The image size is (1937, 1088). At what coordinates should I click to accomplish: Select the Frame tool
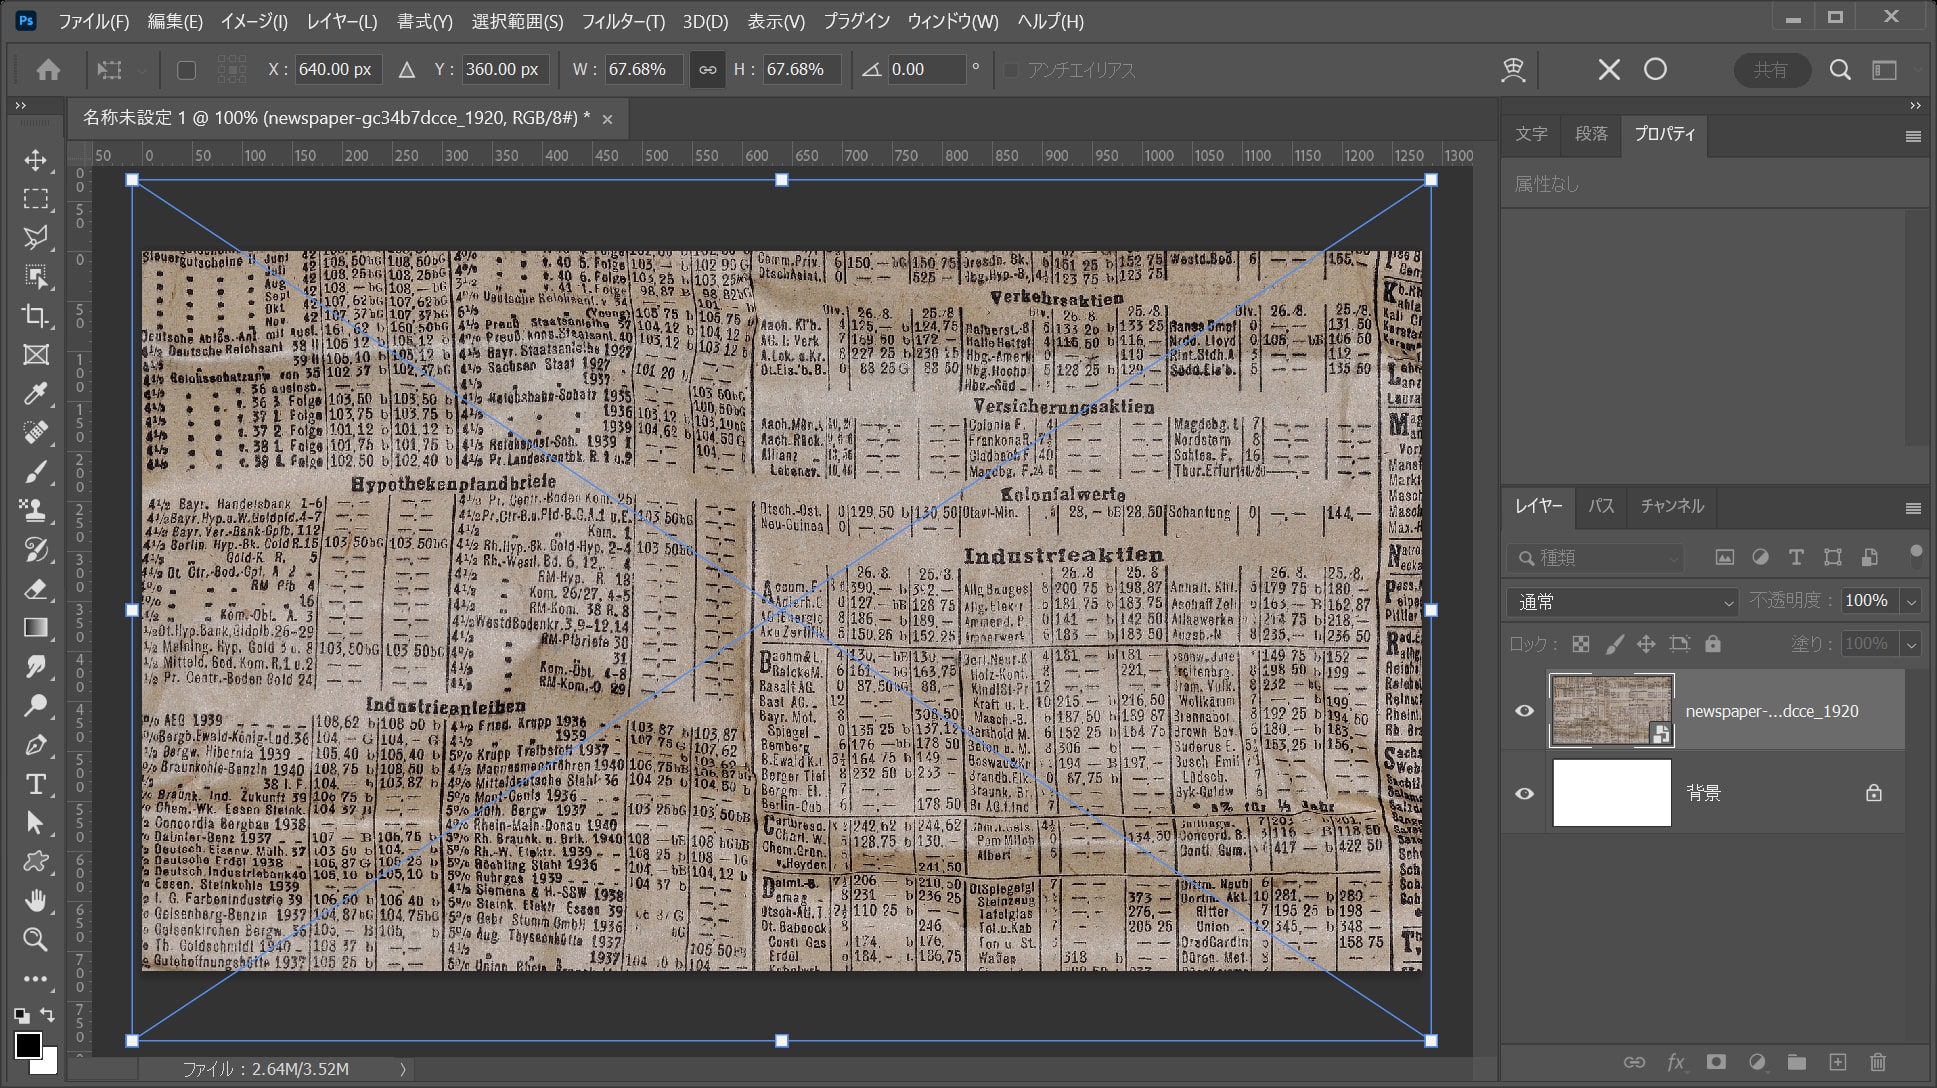[36, 355]
